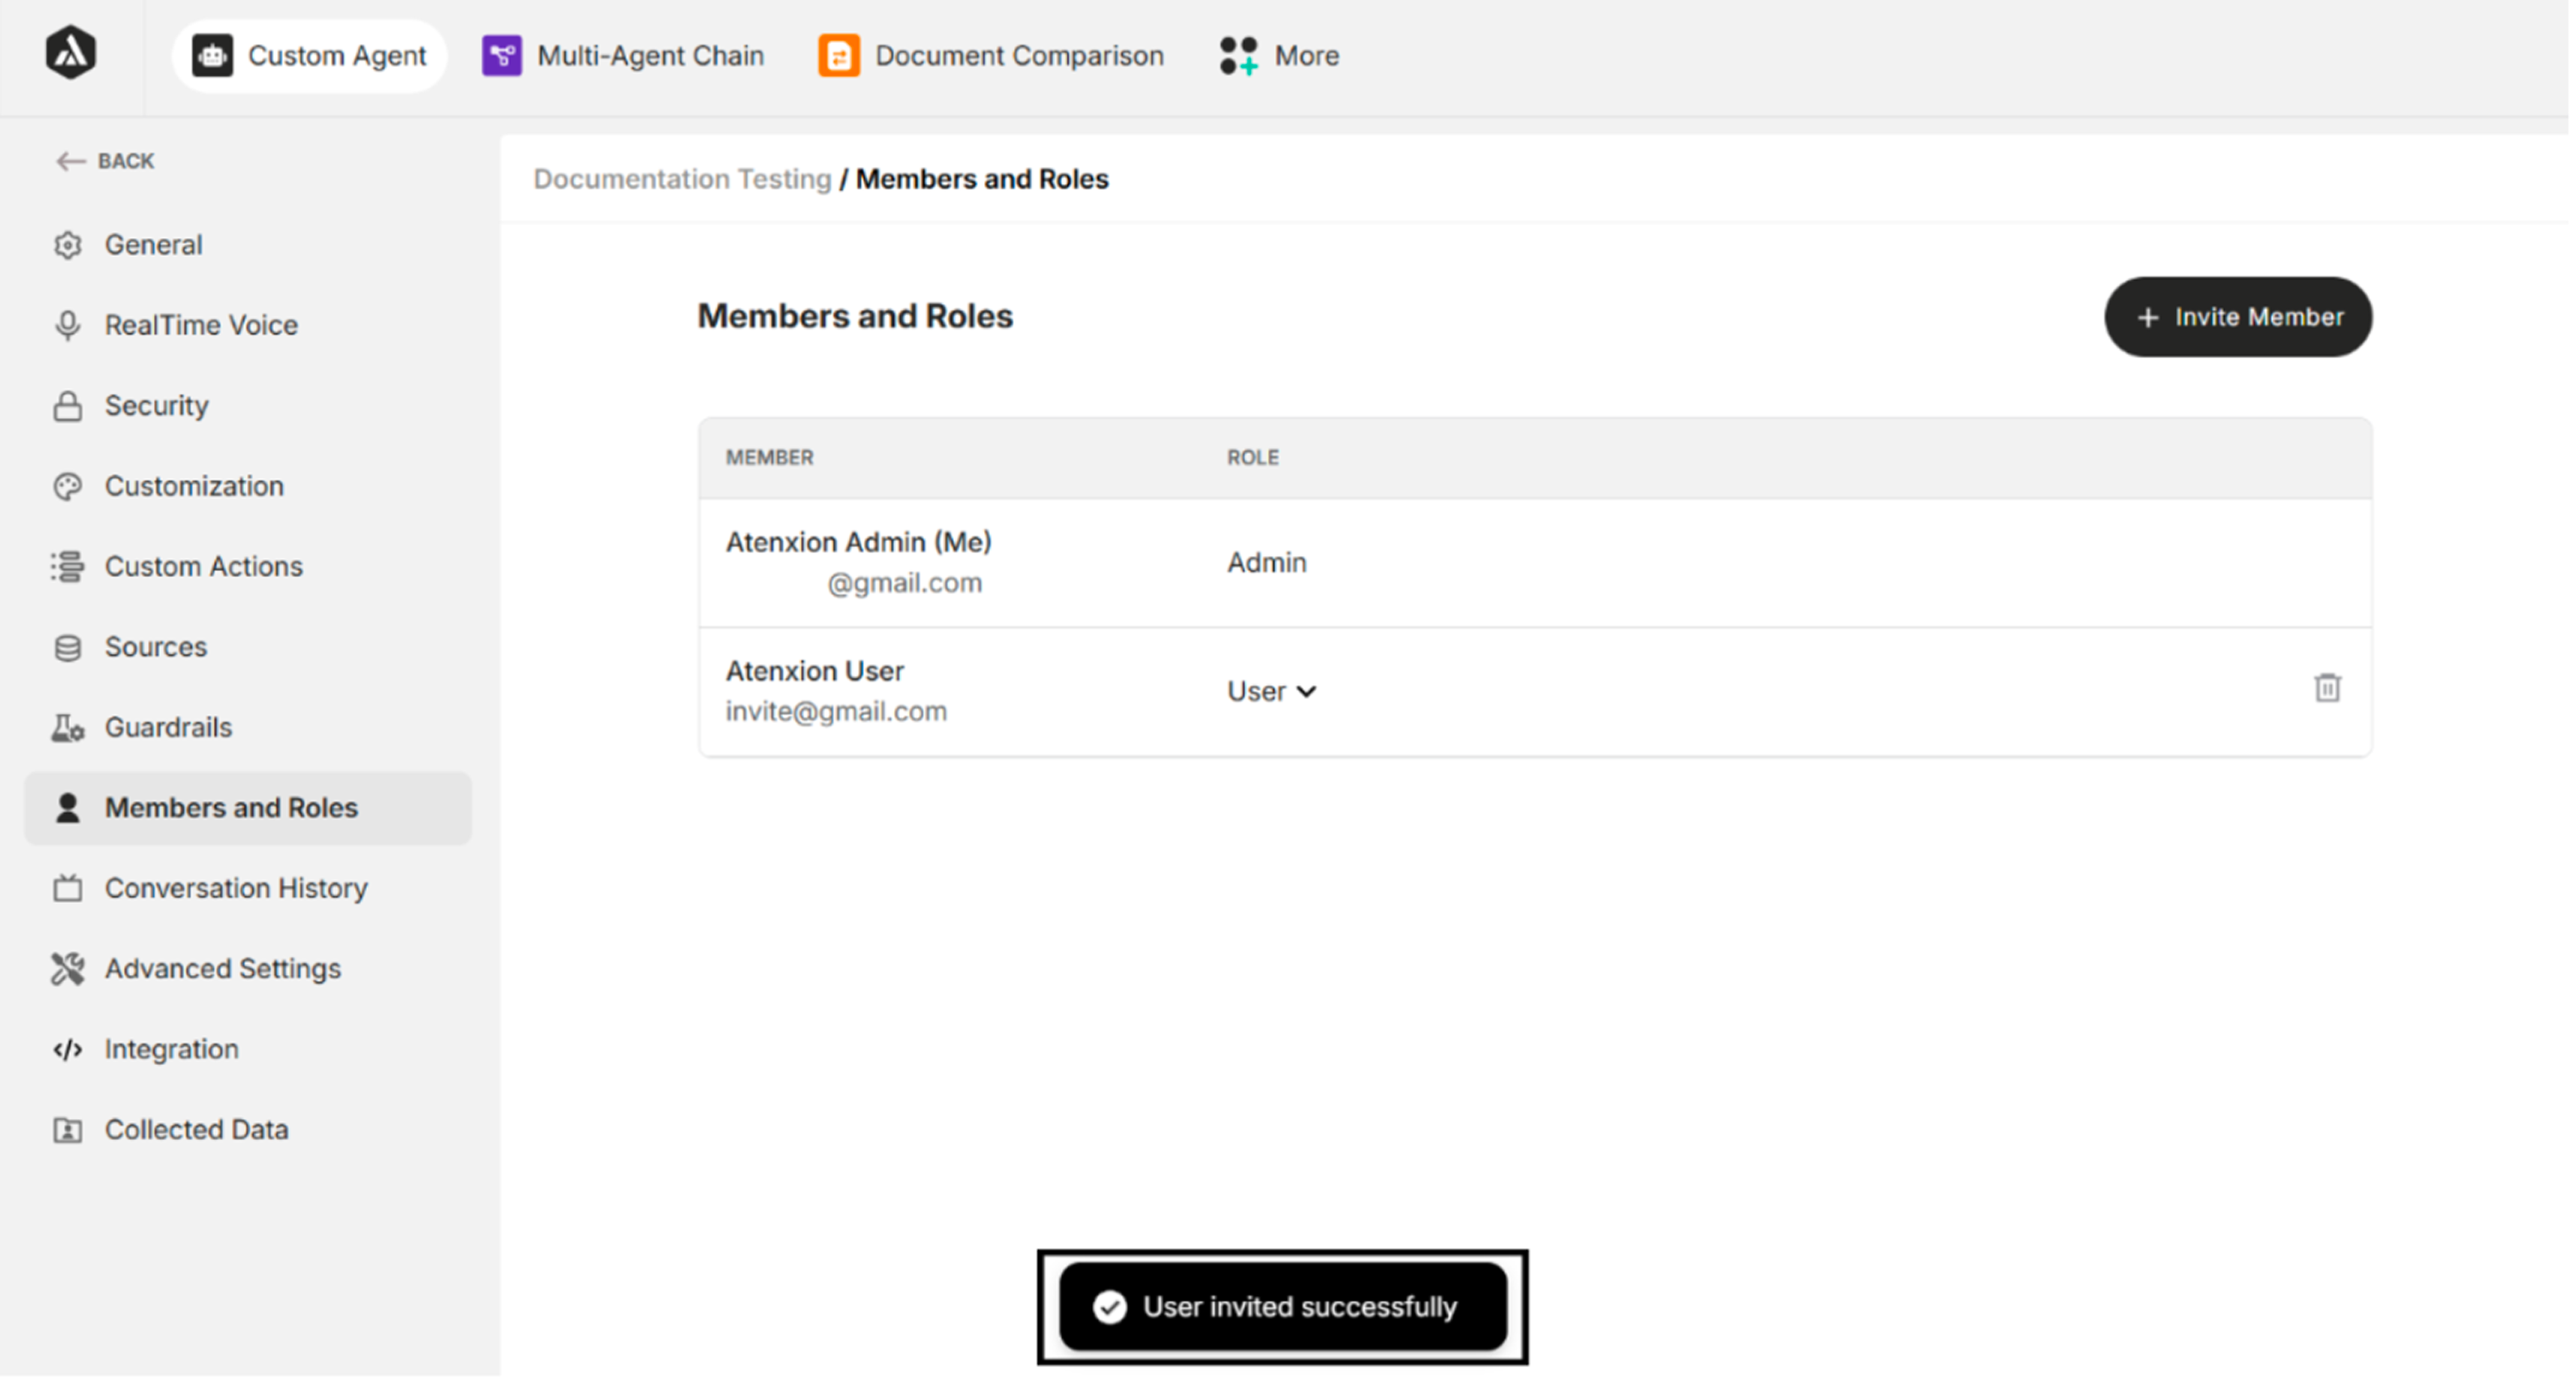Click the Documentation Testing breadcrumb link

pyautogui.click(x=683, y=179)
